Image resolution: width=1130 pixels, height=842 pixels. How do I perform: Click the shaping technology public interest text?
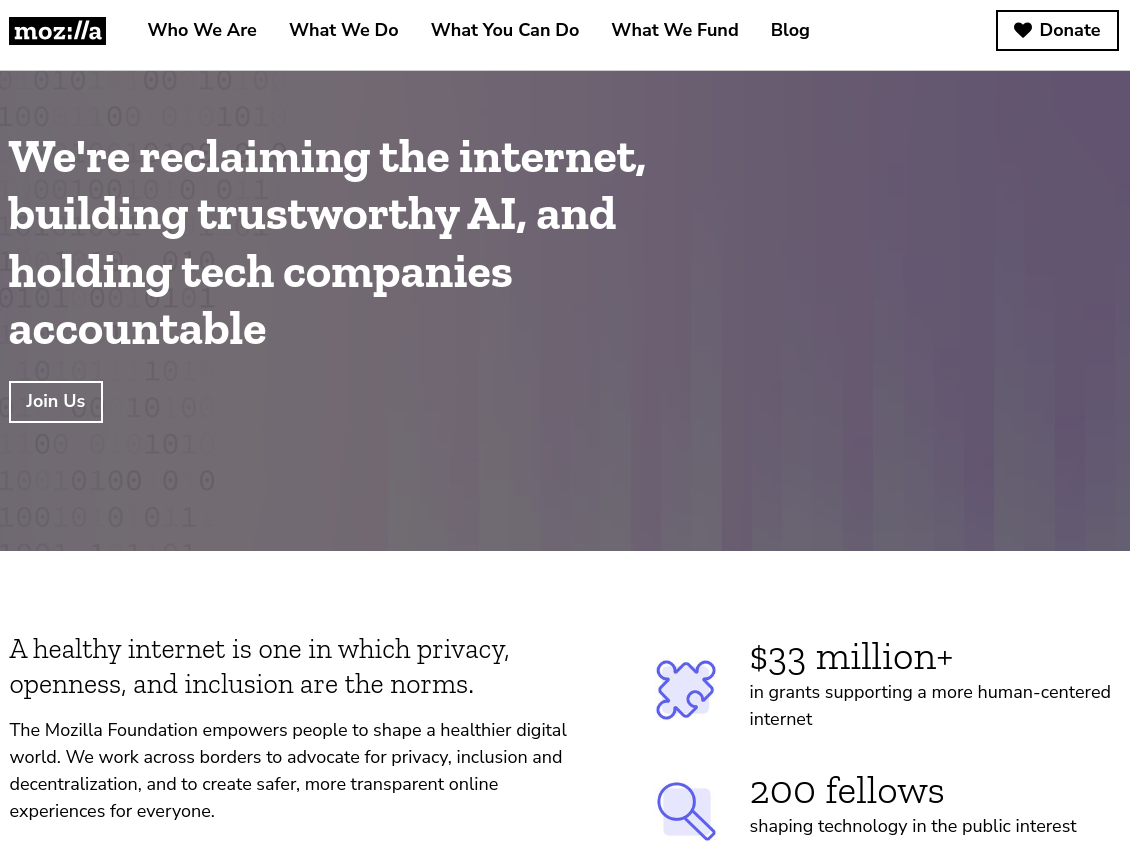(x=912, y=826)
